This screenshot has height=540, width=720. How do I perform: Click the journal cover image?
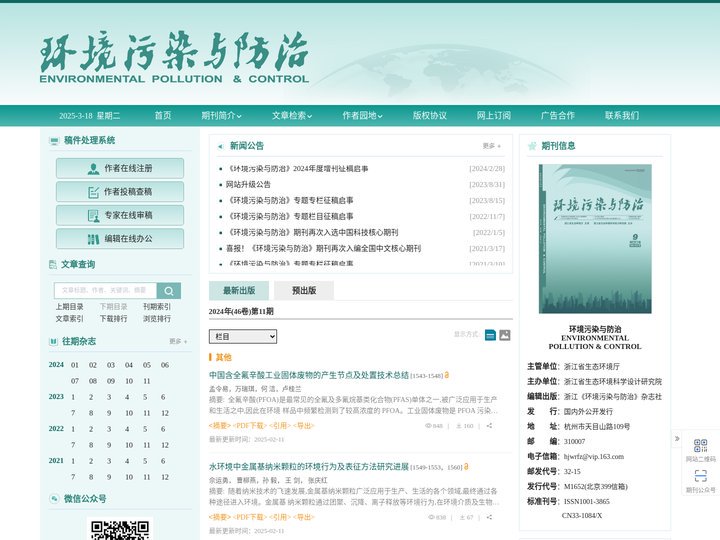[595, 239]
